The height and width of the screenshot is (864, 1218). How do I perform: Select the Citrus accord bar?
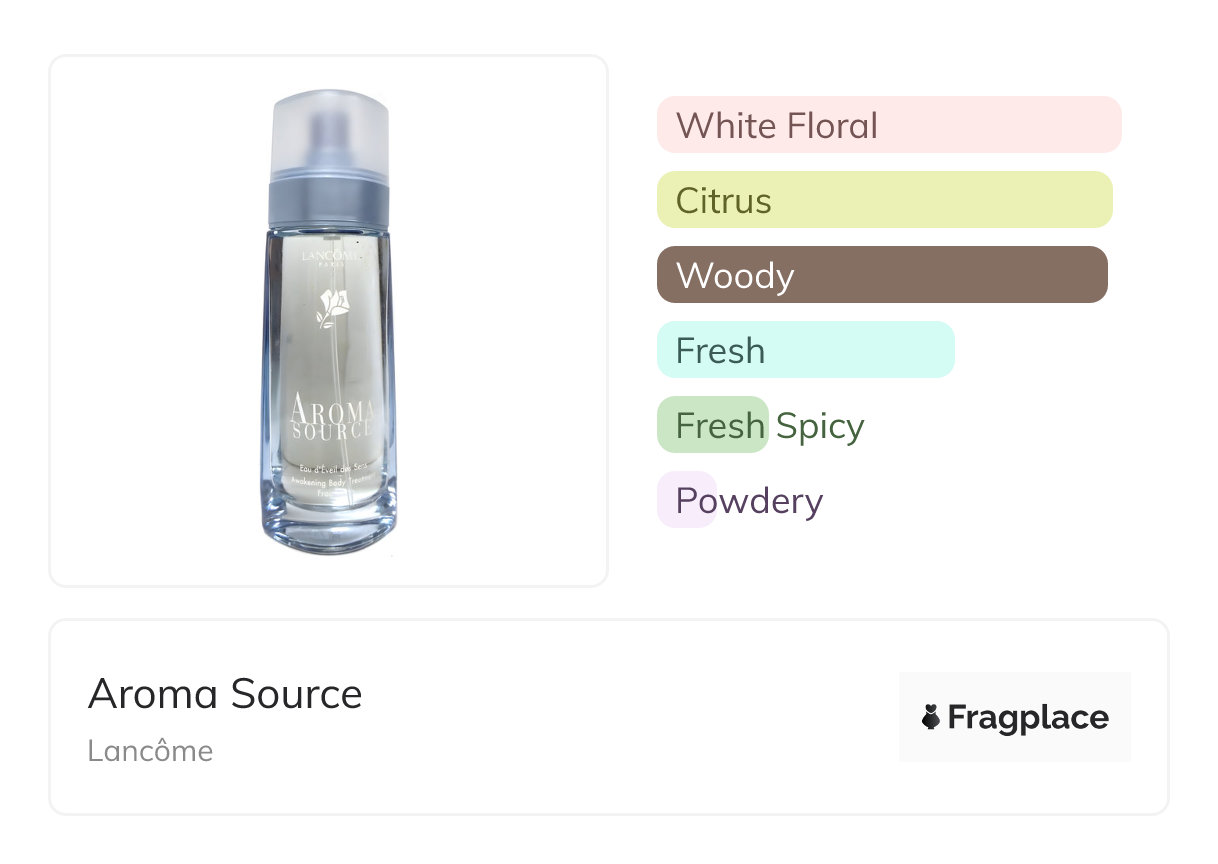coord(884,200)
